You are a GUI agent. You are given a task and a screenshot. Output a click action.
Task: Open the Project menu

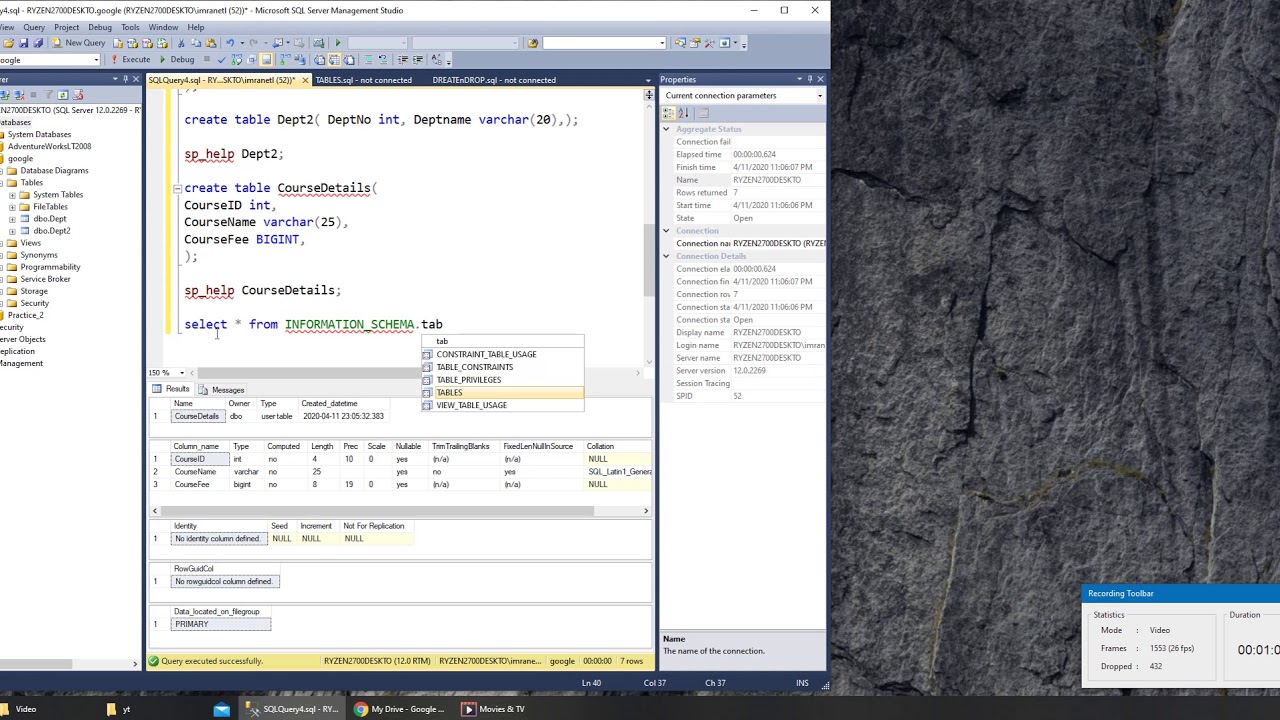66,27
